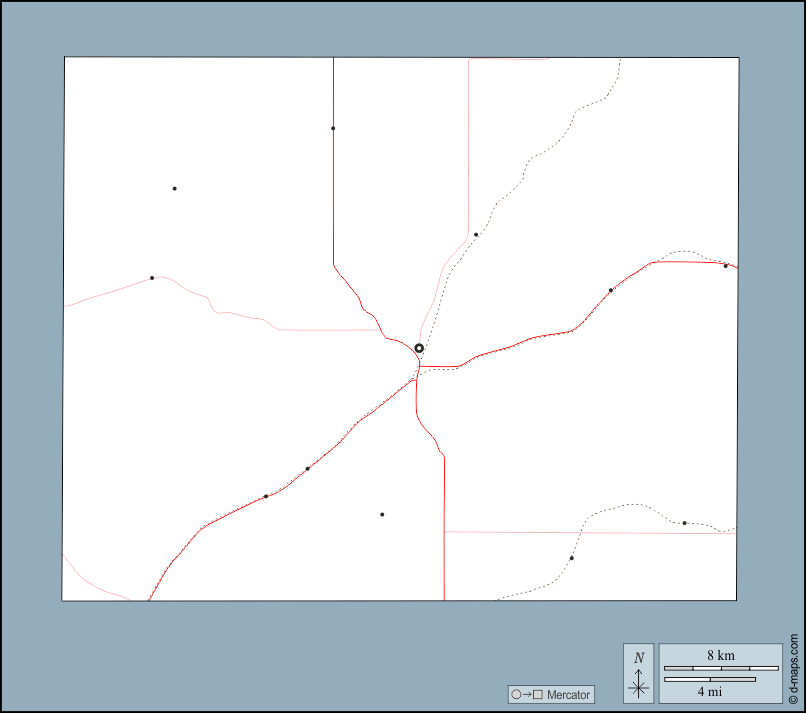806x713 pixels.
Task: Select the isolated town dot south of the city
Action: point(382,514)
